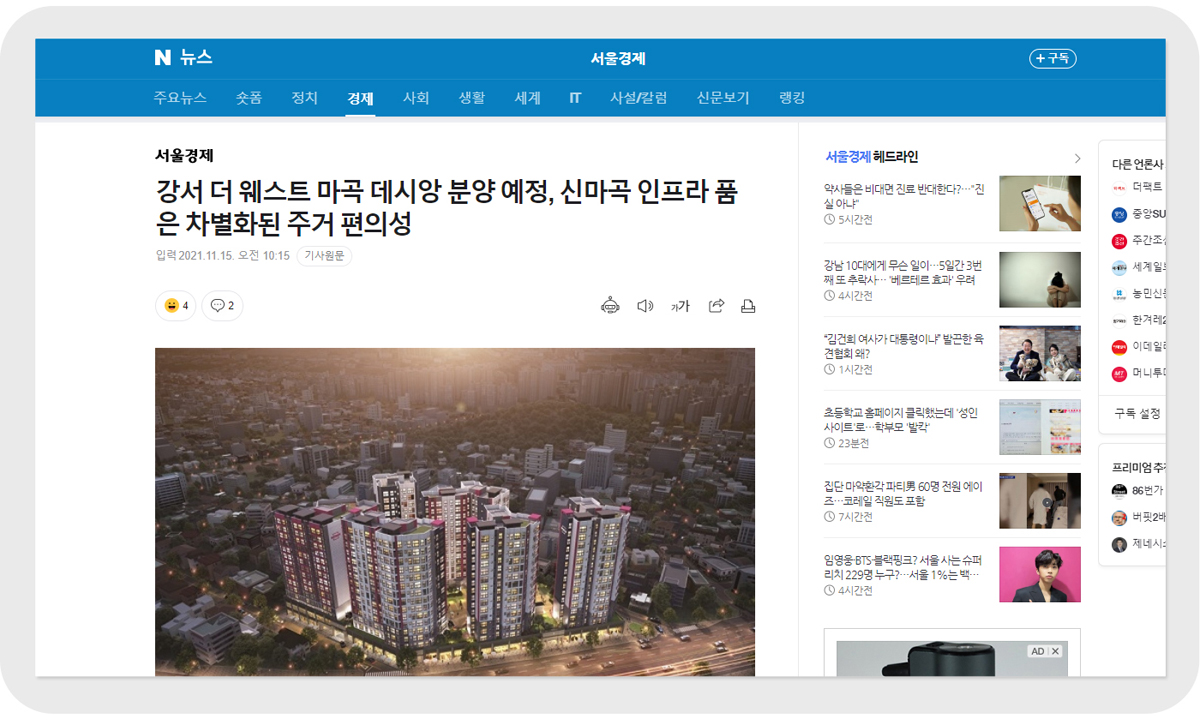
Task: Go to the 세계 tab
Action: pos(528,98)
